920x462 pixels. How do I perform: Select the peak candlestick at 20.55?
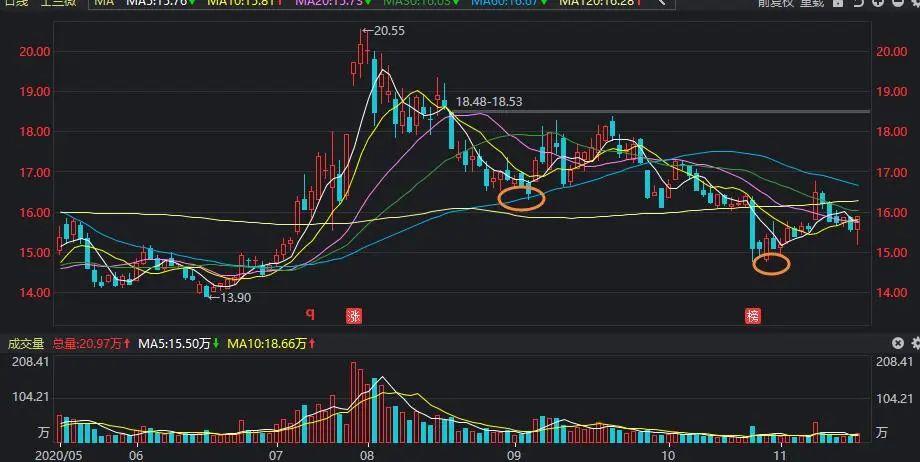point(361,54)
